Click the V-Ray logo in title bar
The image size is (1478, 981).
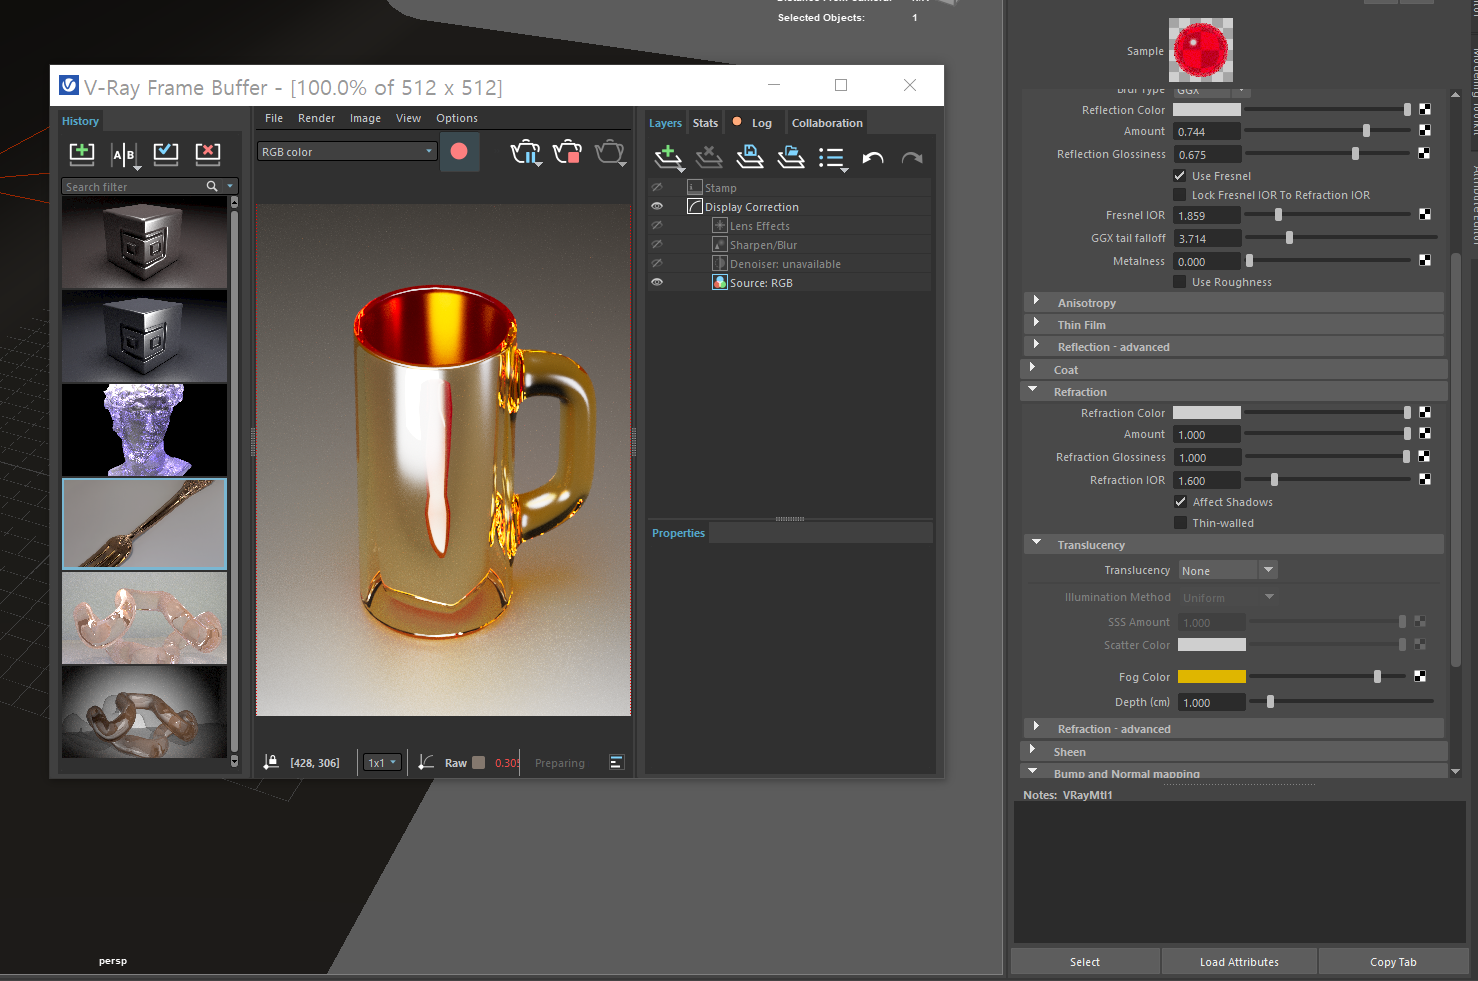point(68,86)
